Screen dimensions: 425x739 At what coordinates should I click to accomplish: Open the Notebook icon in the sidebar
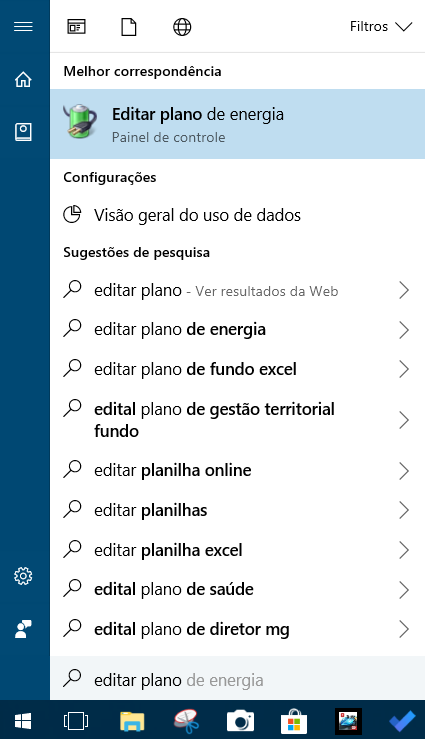(23, 132)
